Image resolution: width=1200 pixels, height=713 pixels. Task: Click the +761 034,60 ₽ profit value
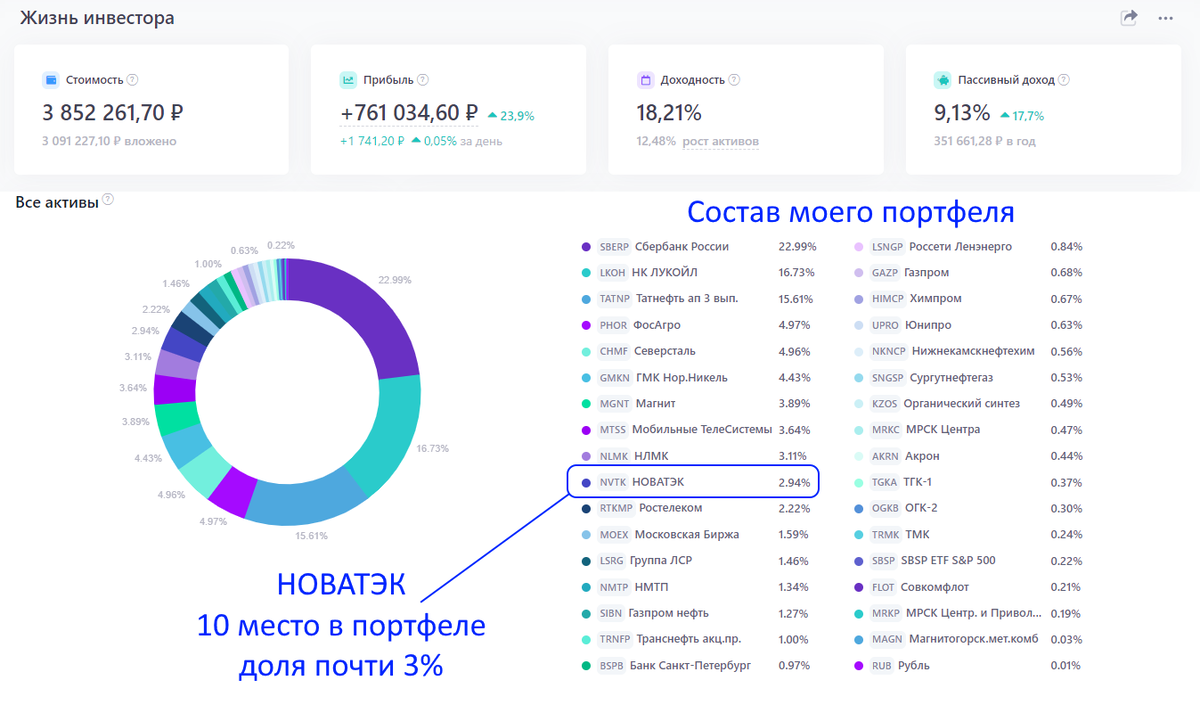pos(409,114)
